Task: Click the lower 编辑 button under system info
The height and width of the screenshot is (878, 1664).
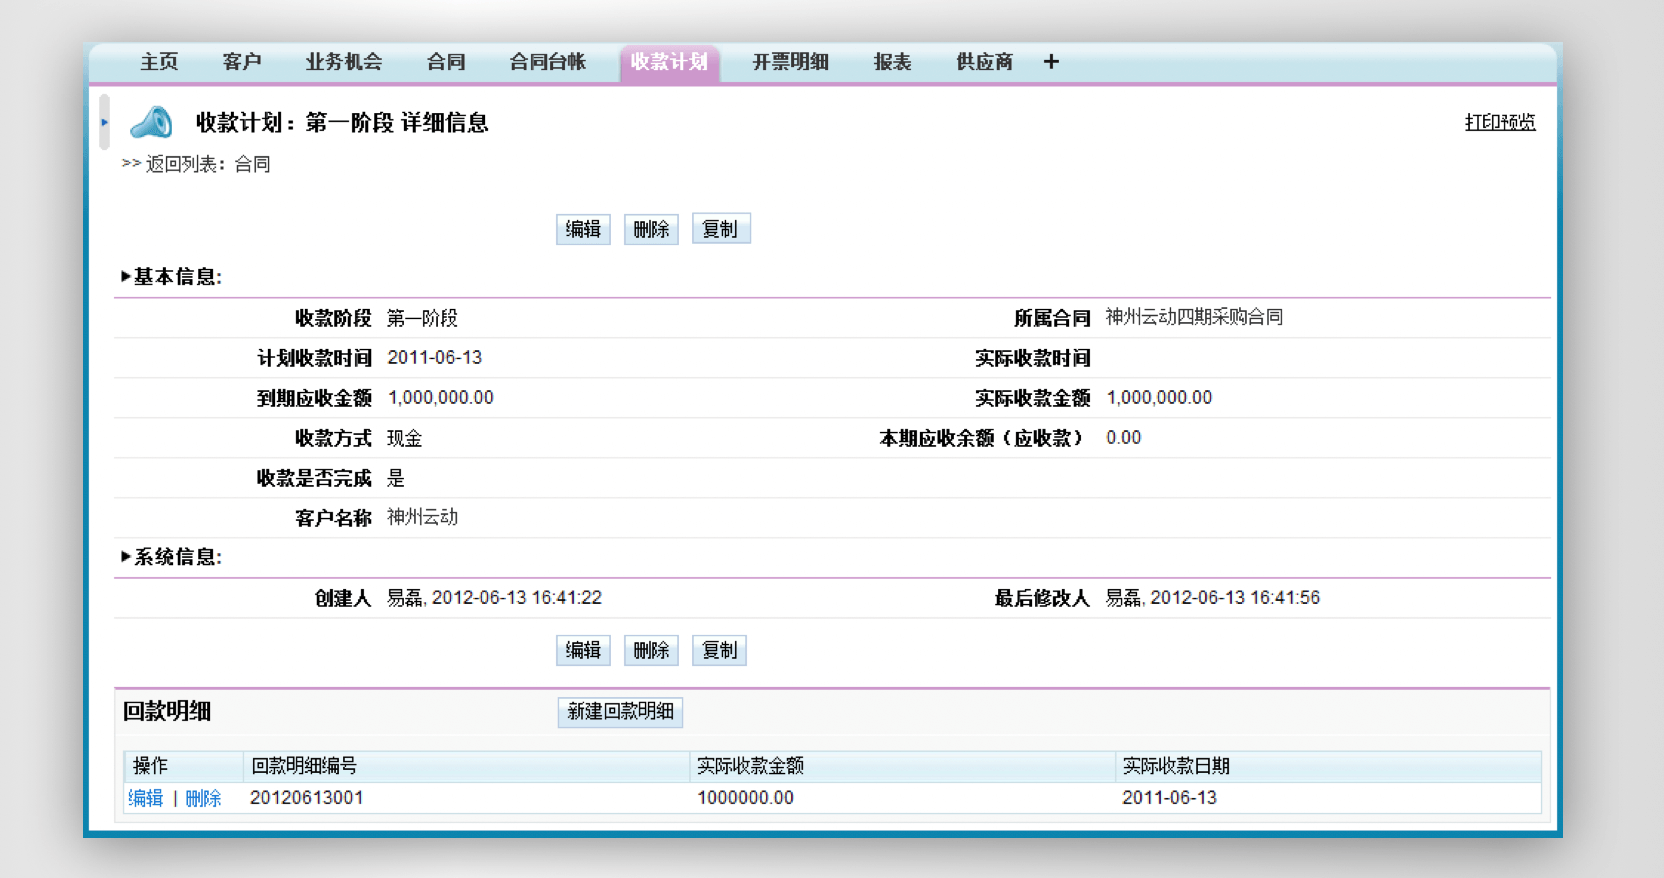Action: coord(583,650)
